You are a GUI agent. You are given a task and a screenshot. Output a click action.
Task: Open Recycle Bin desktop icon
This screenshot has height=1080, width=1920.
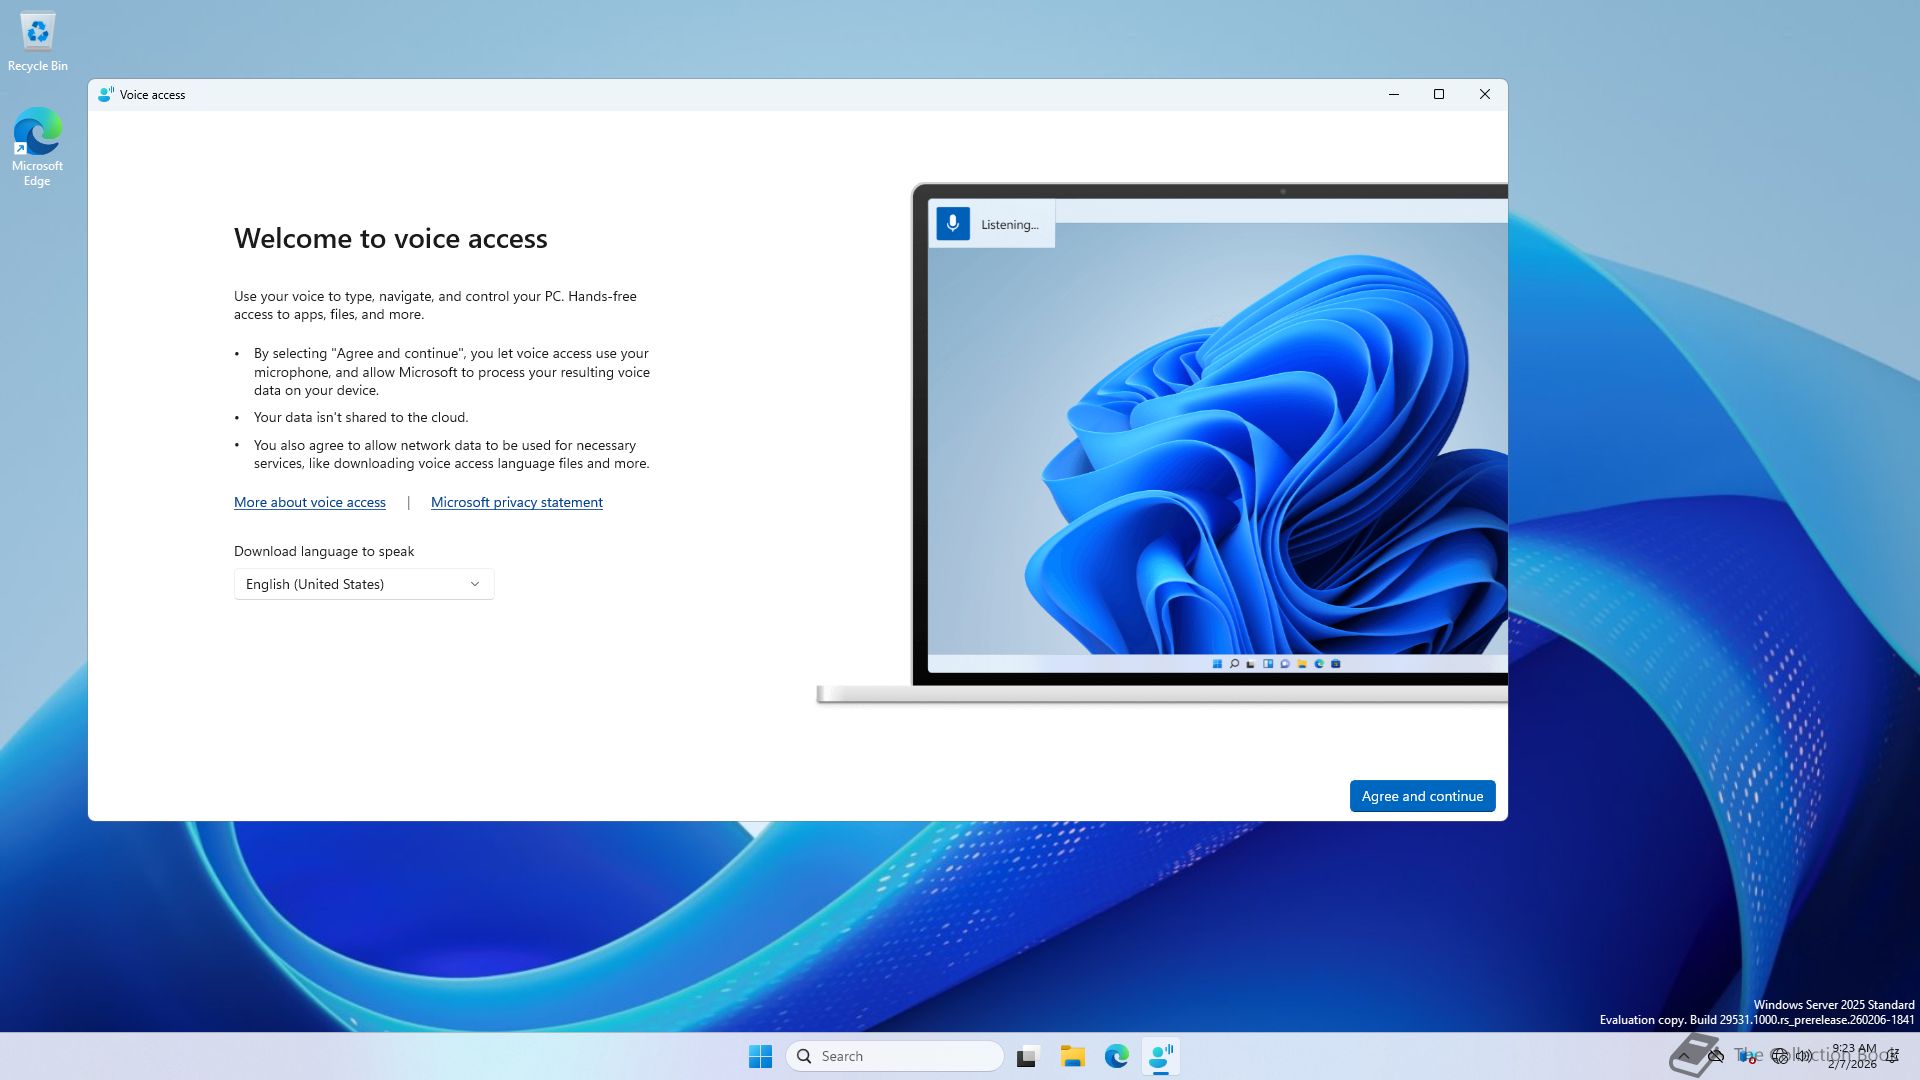coord(37,40)
